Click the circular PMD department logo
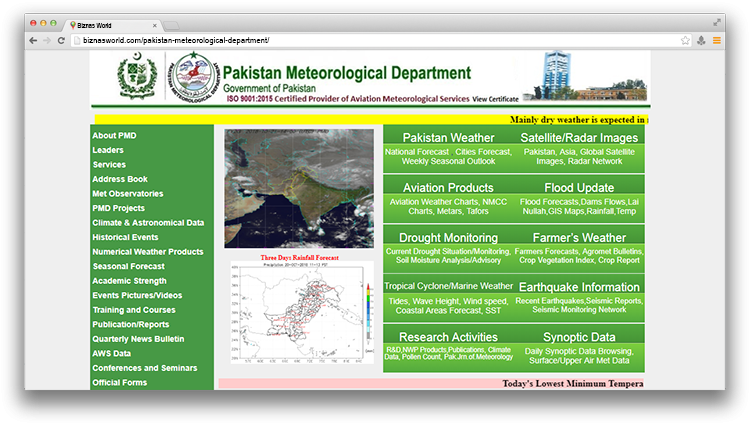Viewport: 750px width, 425px height. [x=192, y=77]
